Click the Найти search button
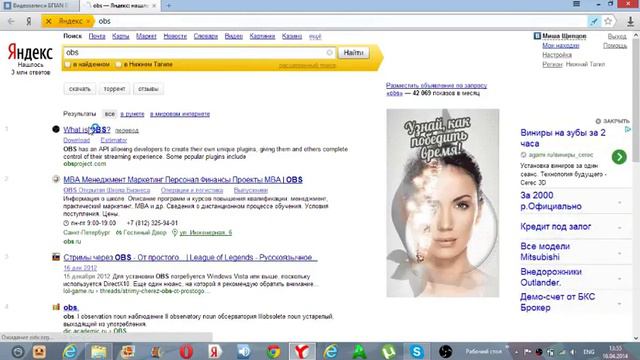640x360 pixels. pyautogui.click(x=353, y=53)
